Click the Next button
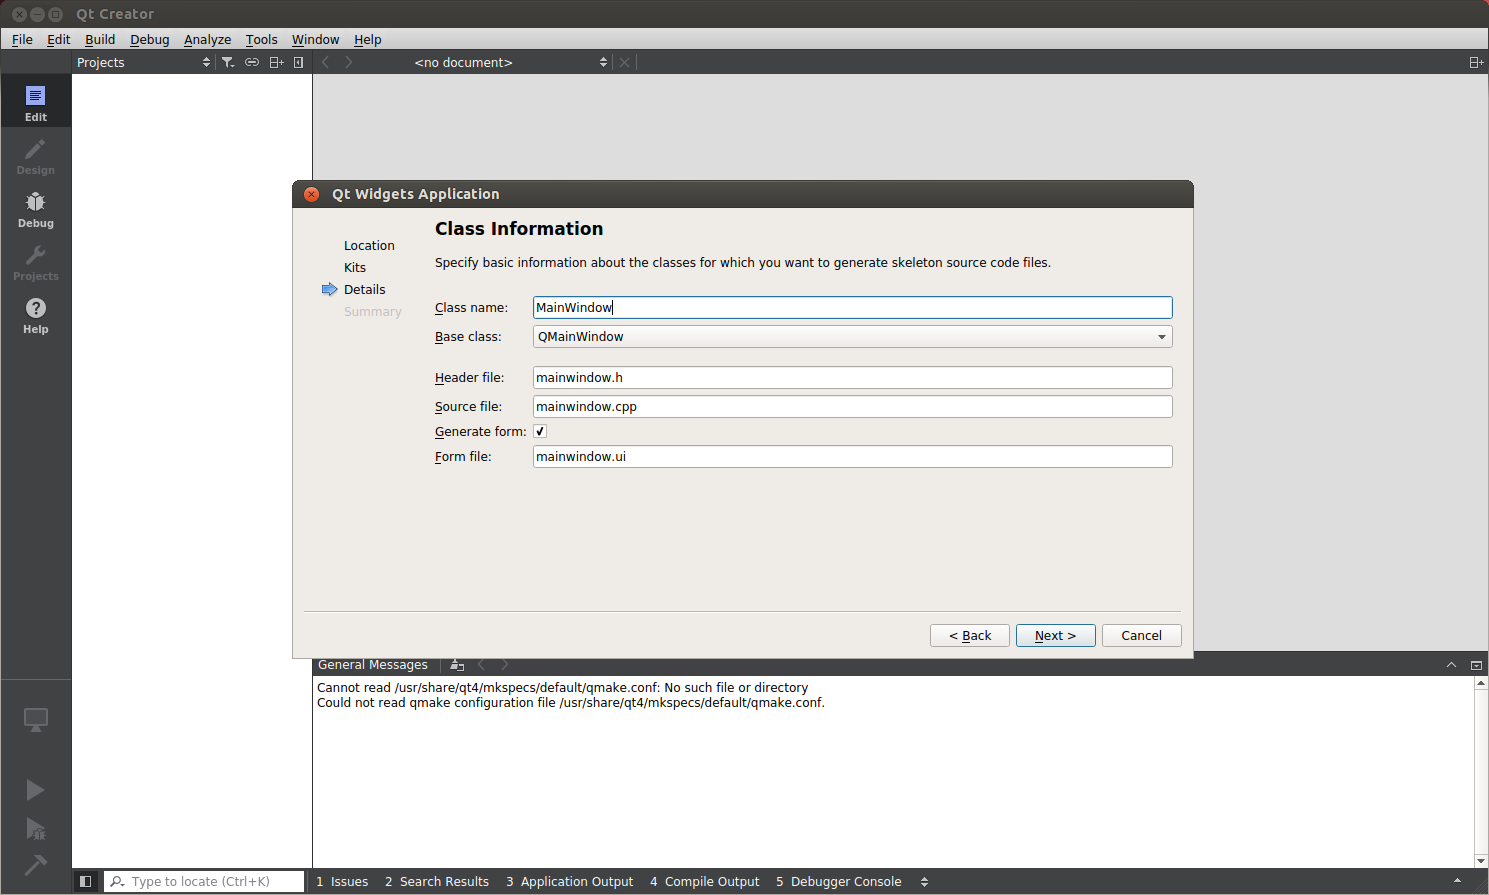Screen dimensions: 1489x895 pyautogui.click(x=1055, y=635)
